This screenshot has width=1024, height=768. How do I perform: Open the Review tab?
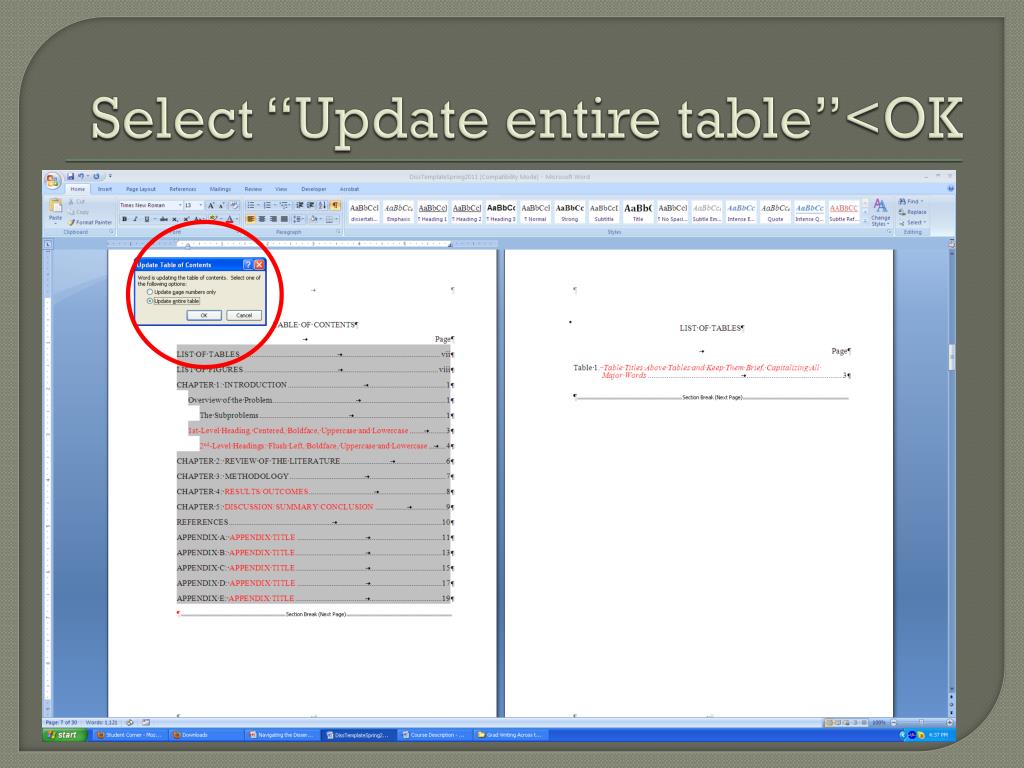tap(253, 189)
